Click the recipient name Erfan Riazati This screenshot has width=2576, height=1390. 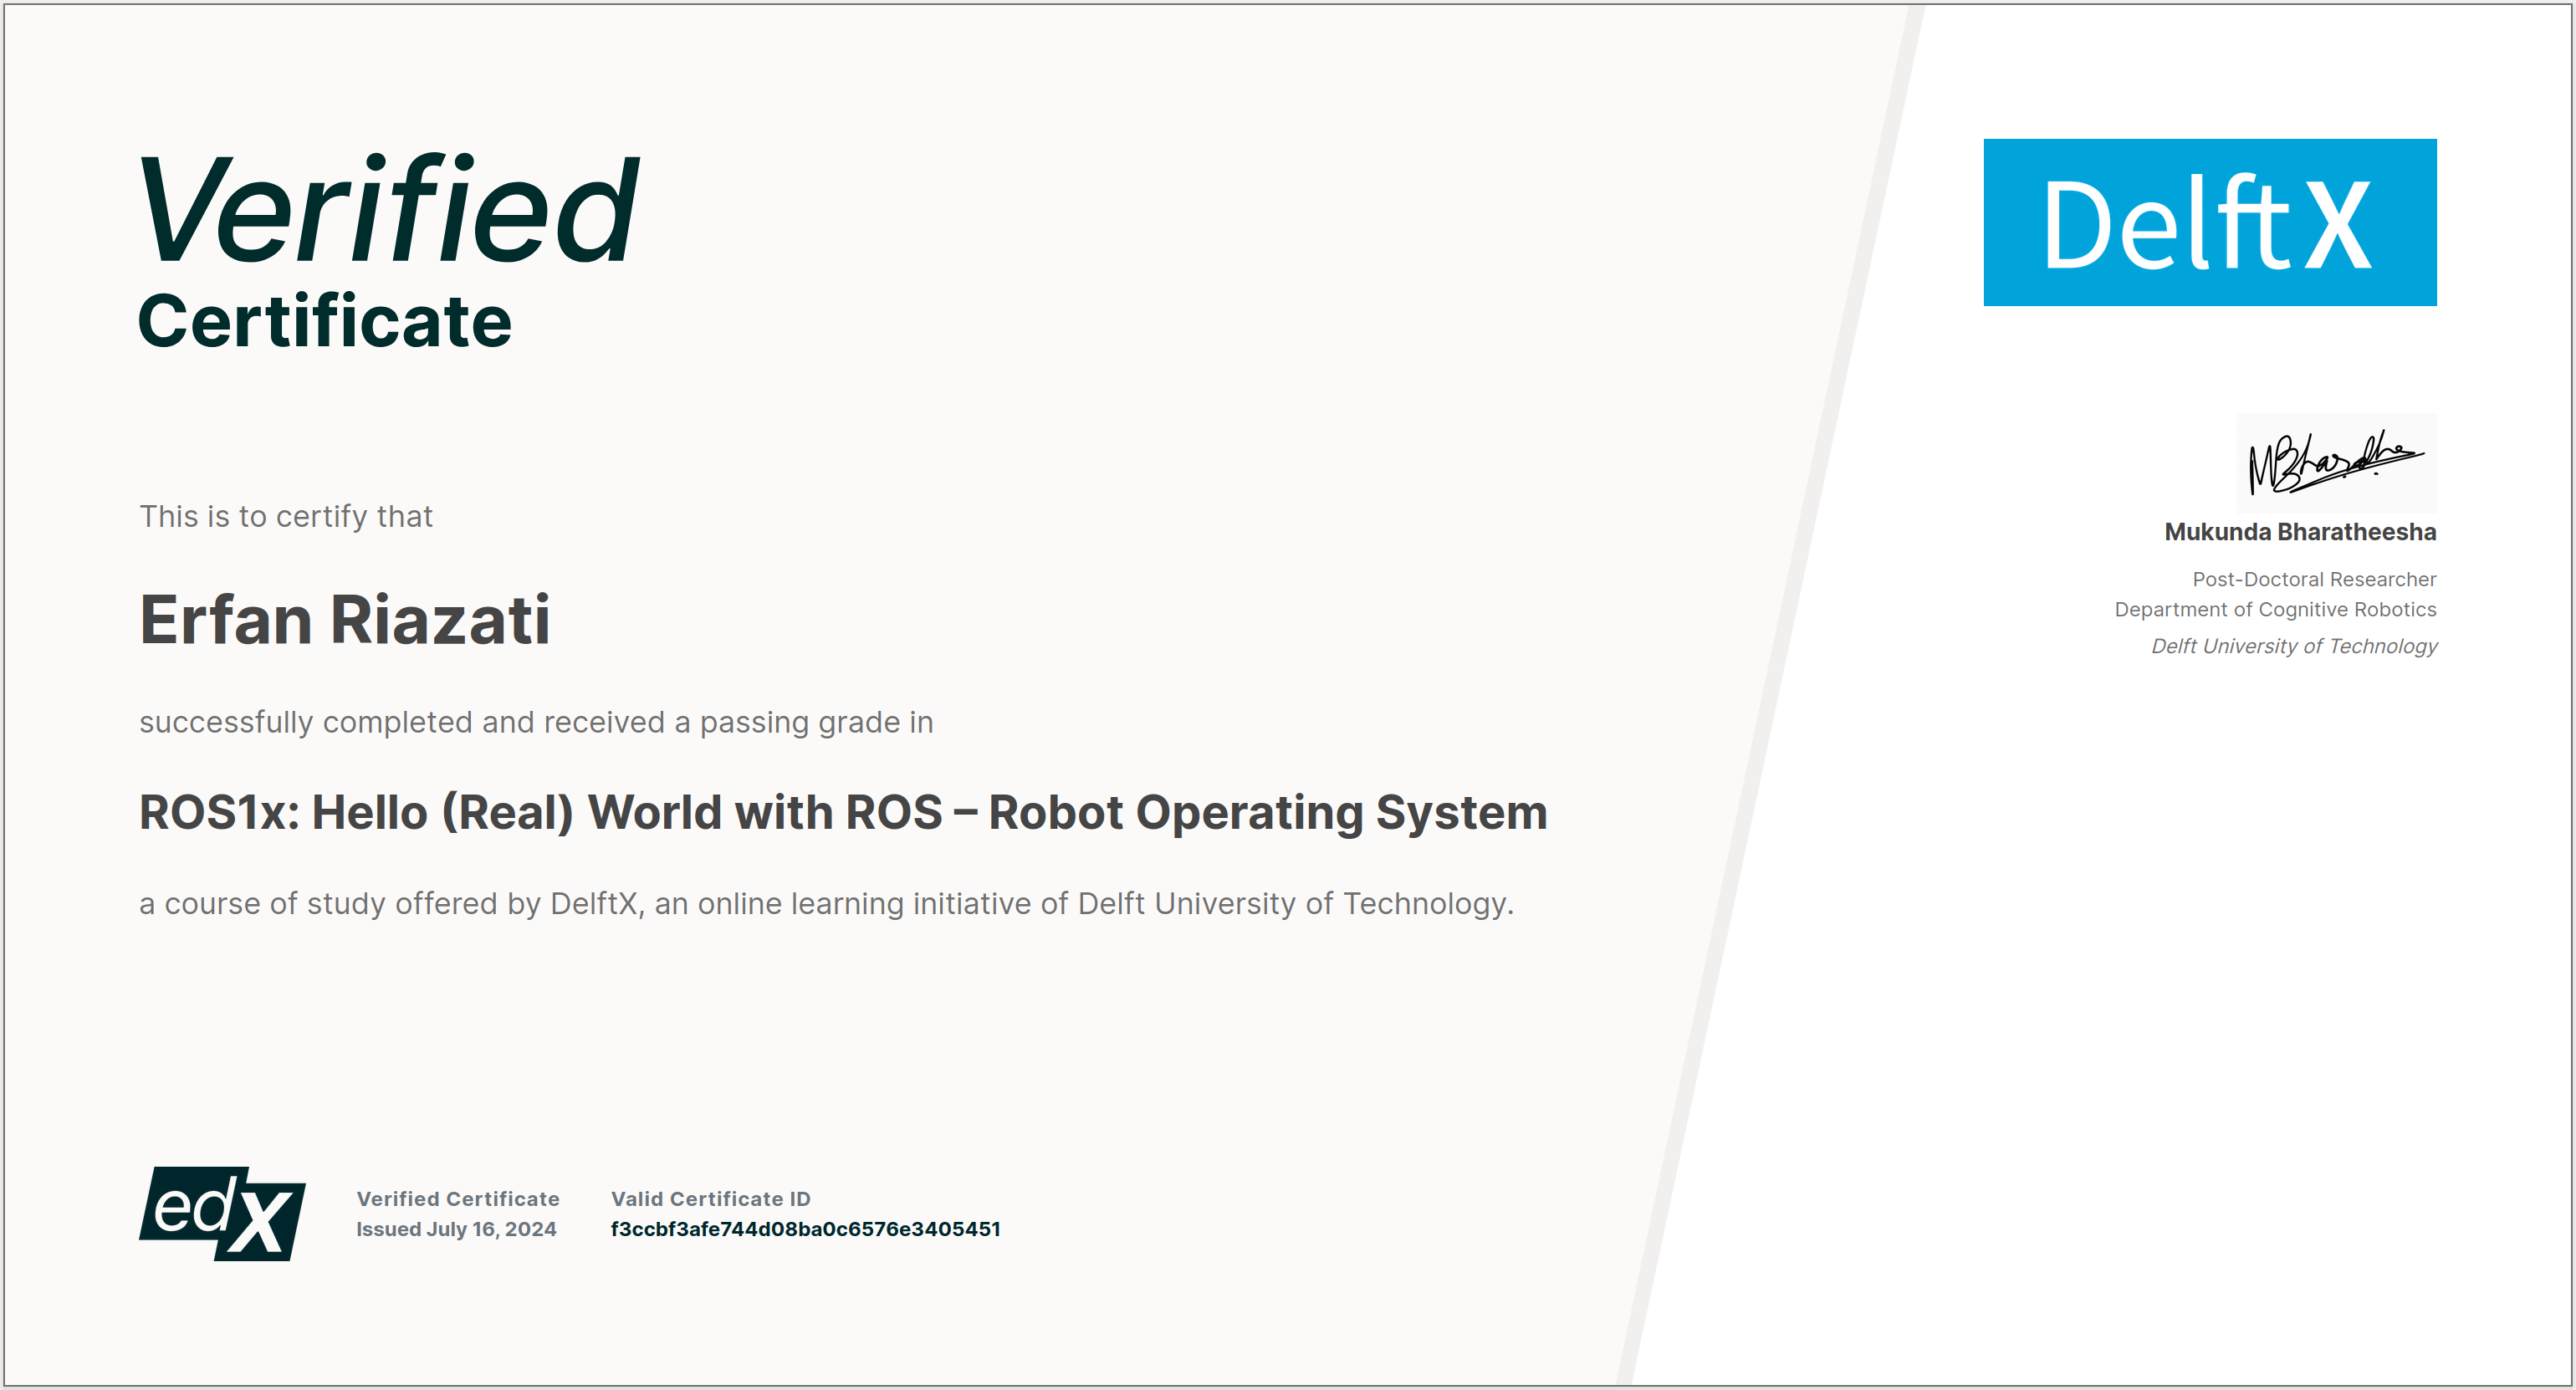pos(345,619)
